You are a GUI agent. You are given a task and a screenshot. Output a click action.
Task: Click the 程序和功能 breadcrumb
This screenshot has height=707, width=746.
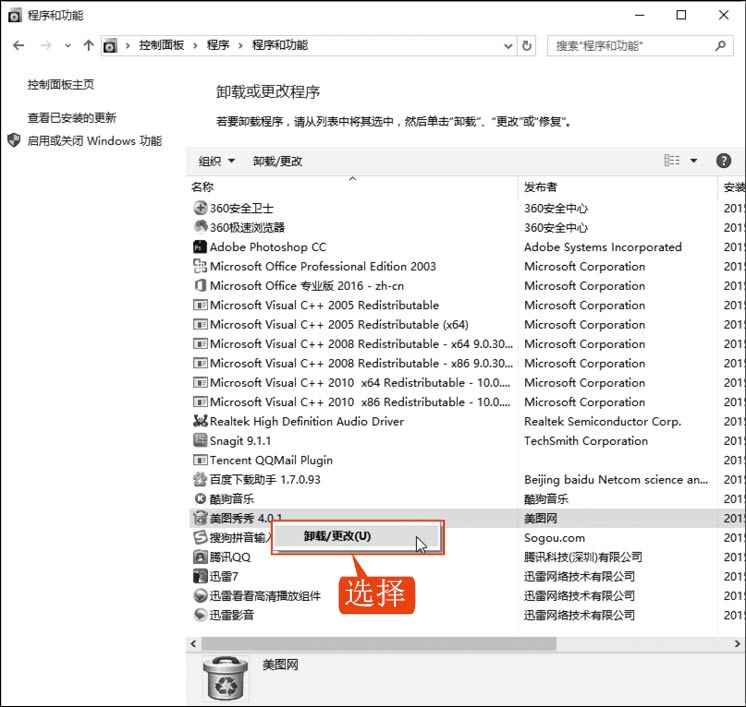point(280,45)
